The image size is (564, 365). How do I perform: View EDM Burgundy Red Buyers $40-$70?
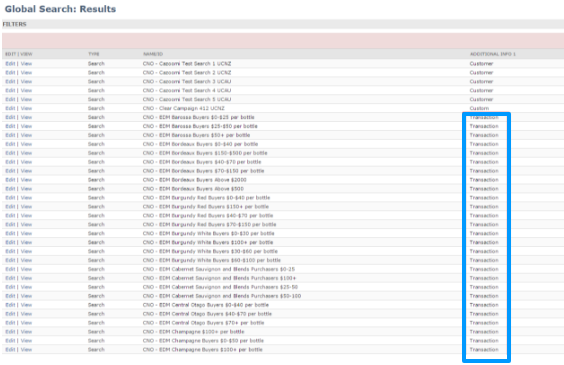point(26,216)
